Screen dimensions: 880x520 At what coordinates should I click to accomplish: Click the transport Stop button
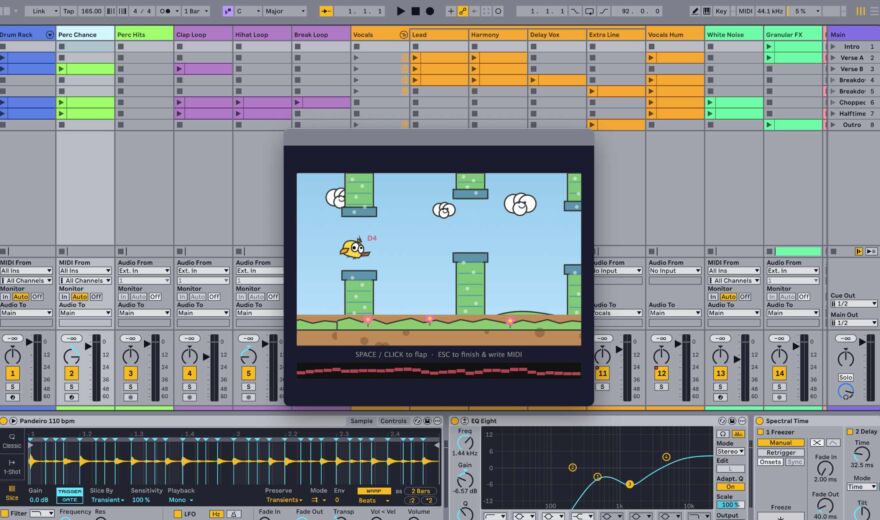click(415, 11)
